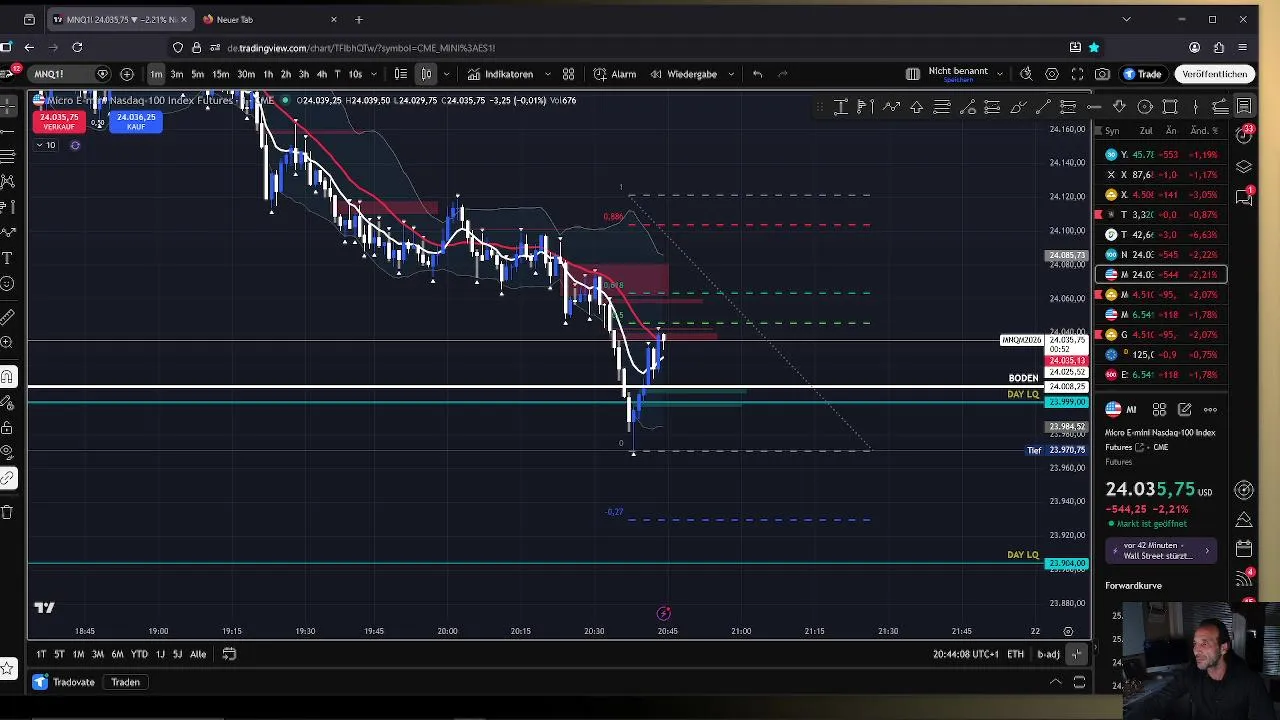Select the text tool (T) in left sidebar
Screen dimensions: 1280x720
coord(7,258)
